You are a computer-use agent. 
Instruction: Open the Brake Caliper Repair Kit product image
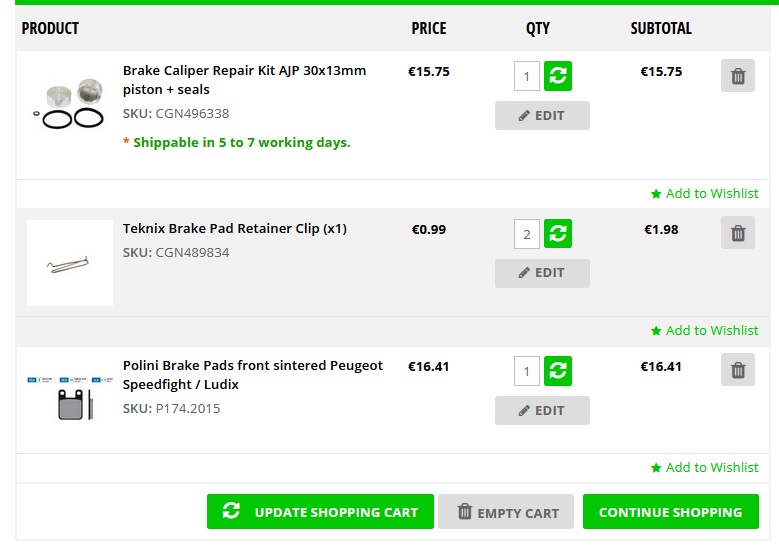[x=70, y=103]
